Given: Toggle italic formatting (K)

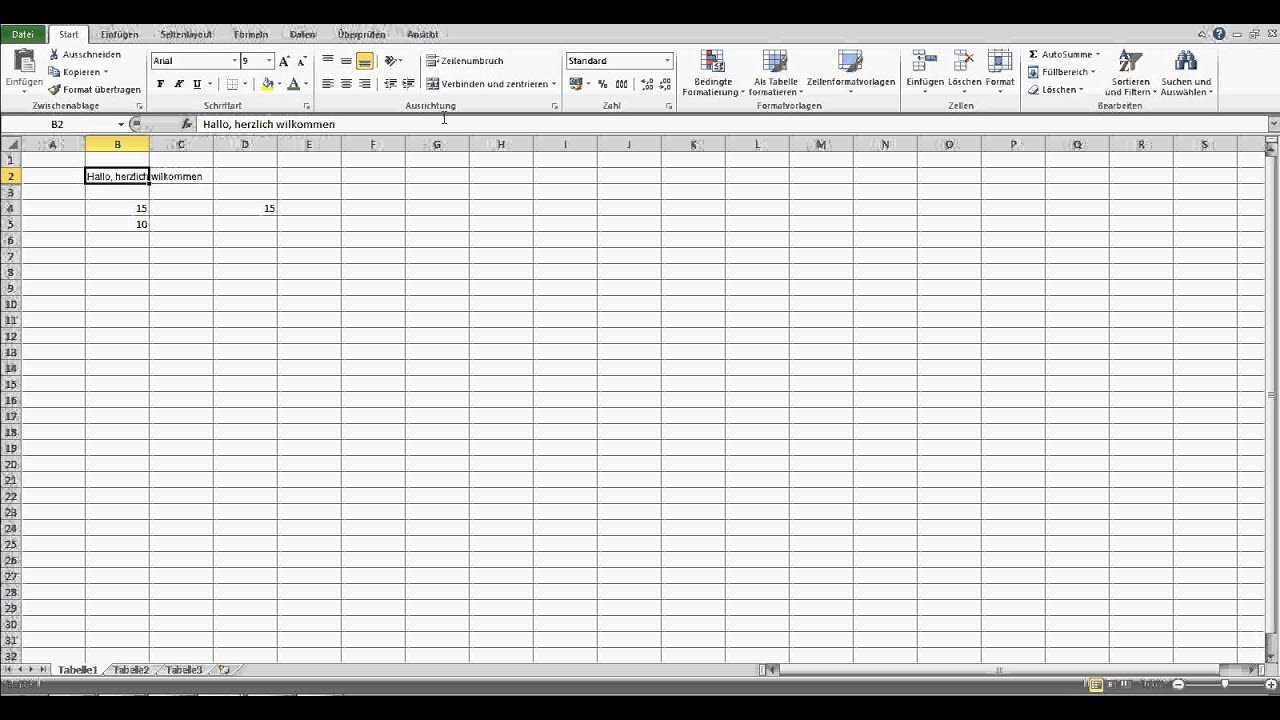Looking at the screenshot, I should tap(178, 84).
